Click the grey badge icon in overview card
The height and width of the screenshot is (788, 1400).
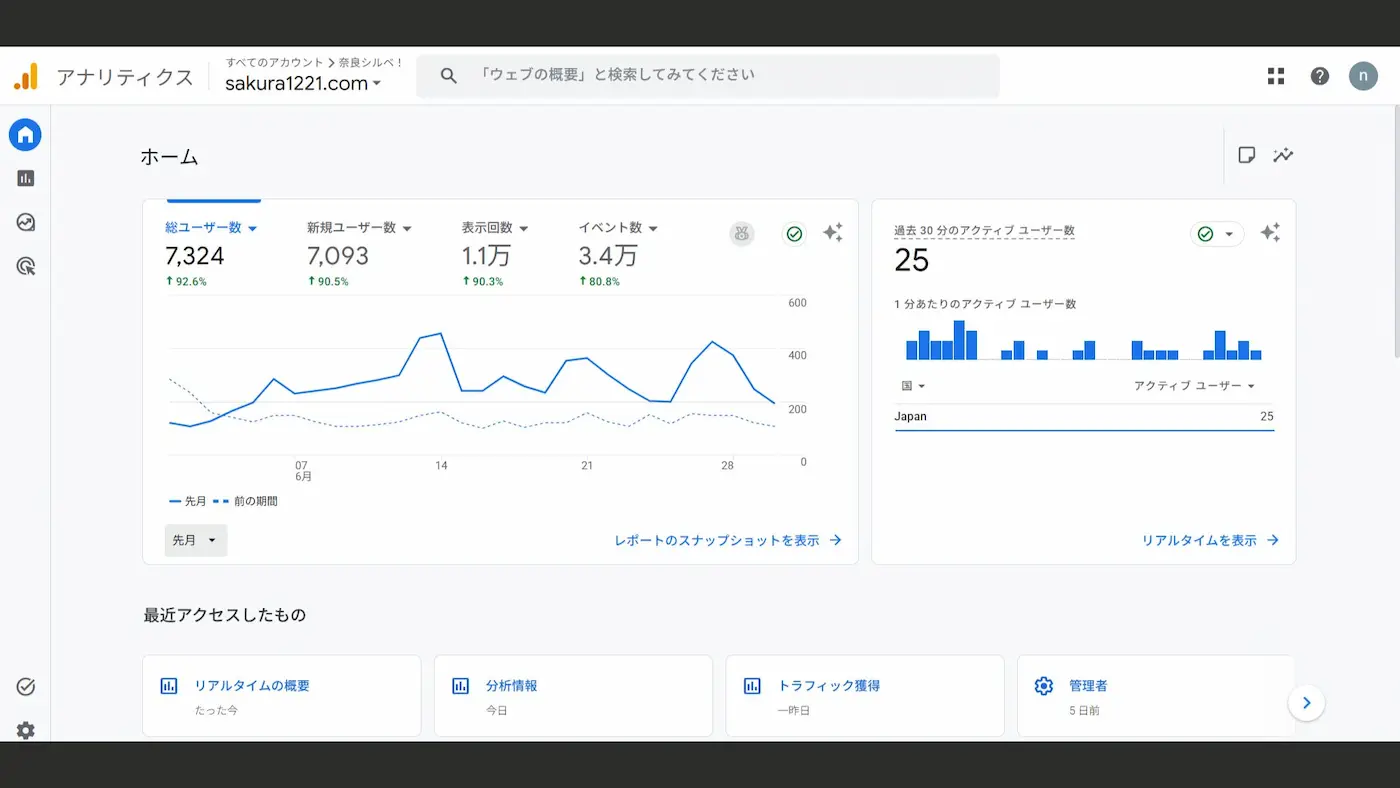(742, 234)
